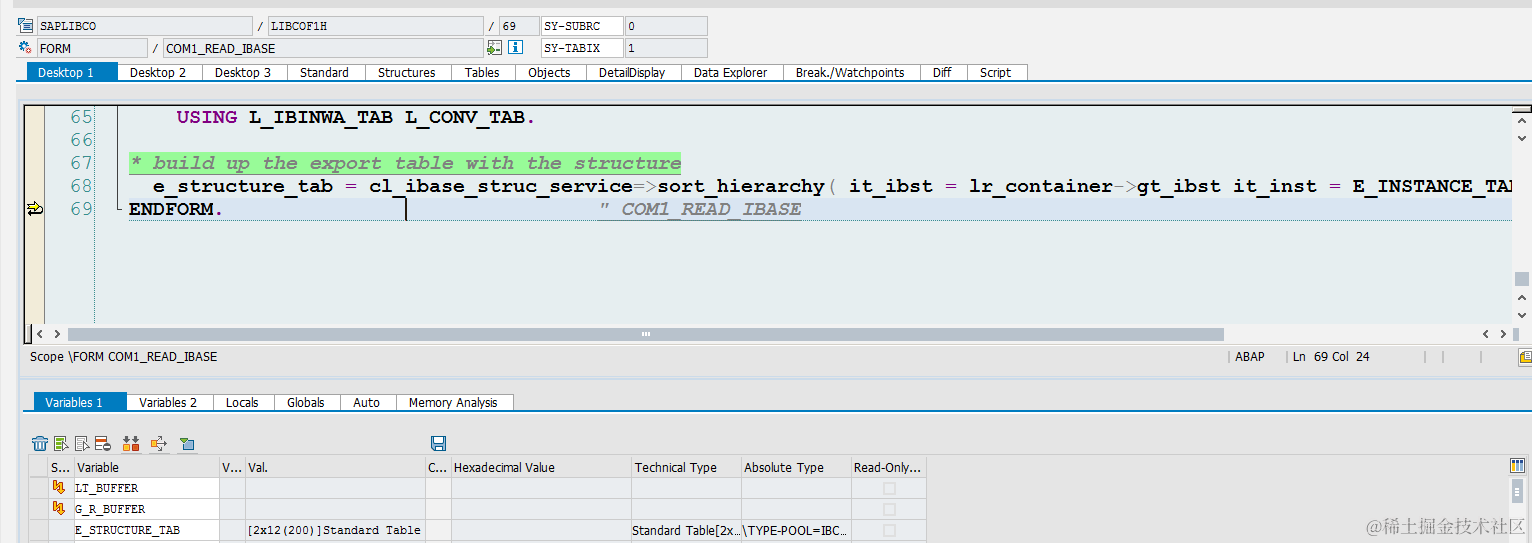Click the Hexadecimal Value column header
This screenshot has width=1532, height=543.
[x=541, y=467]
